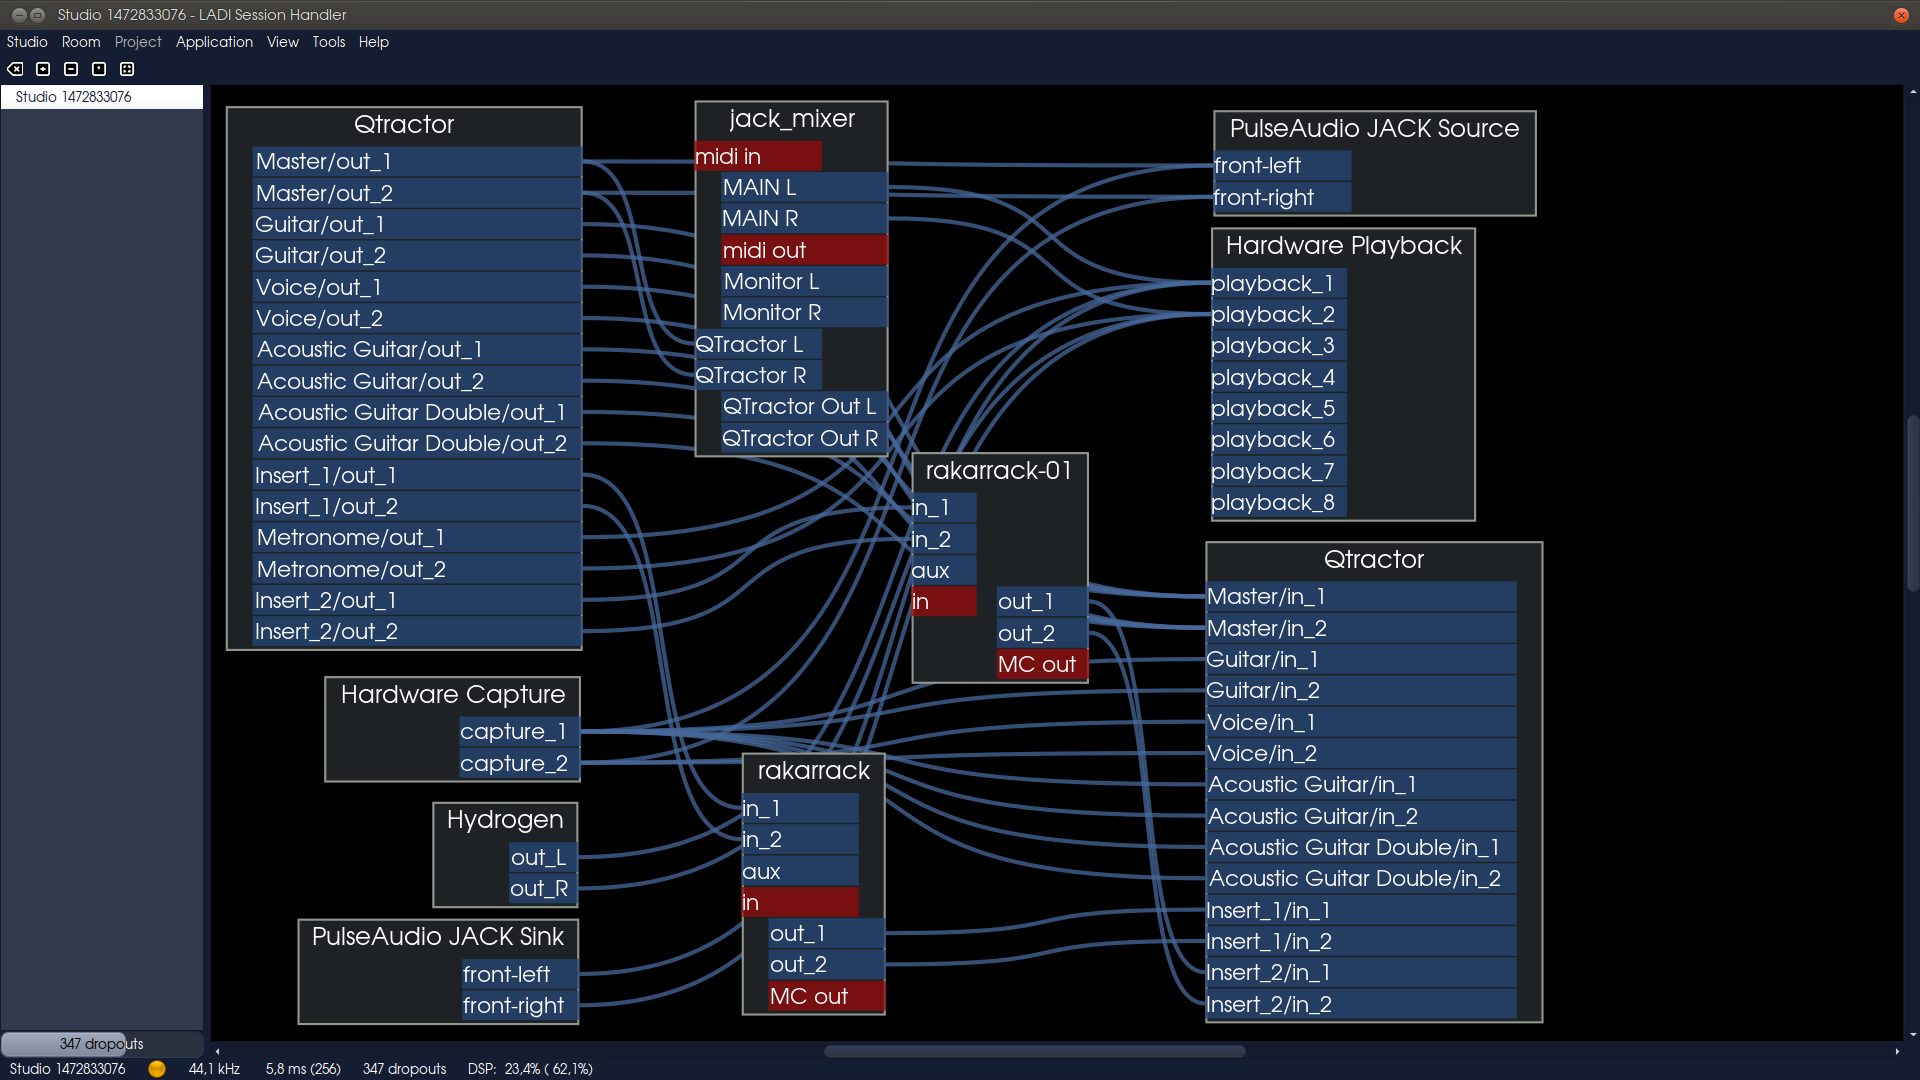Open the Help menu

(374, 42)
